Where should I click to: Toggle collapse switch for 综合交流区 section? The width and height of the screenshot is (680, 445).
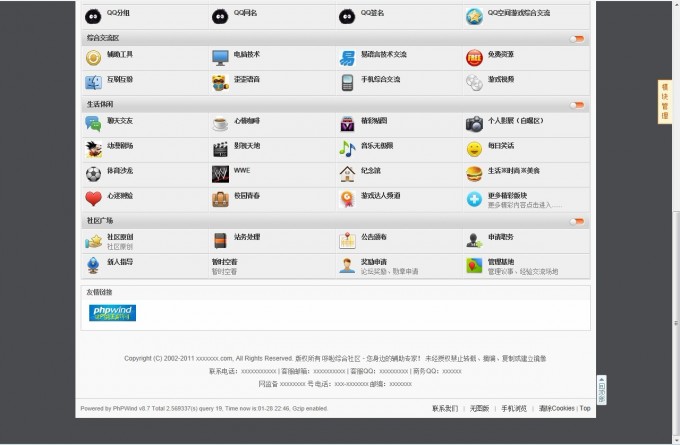[x=577, y=39]
